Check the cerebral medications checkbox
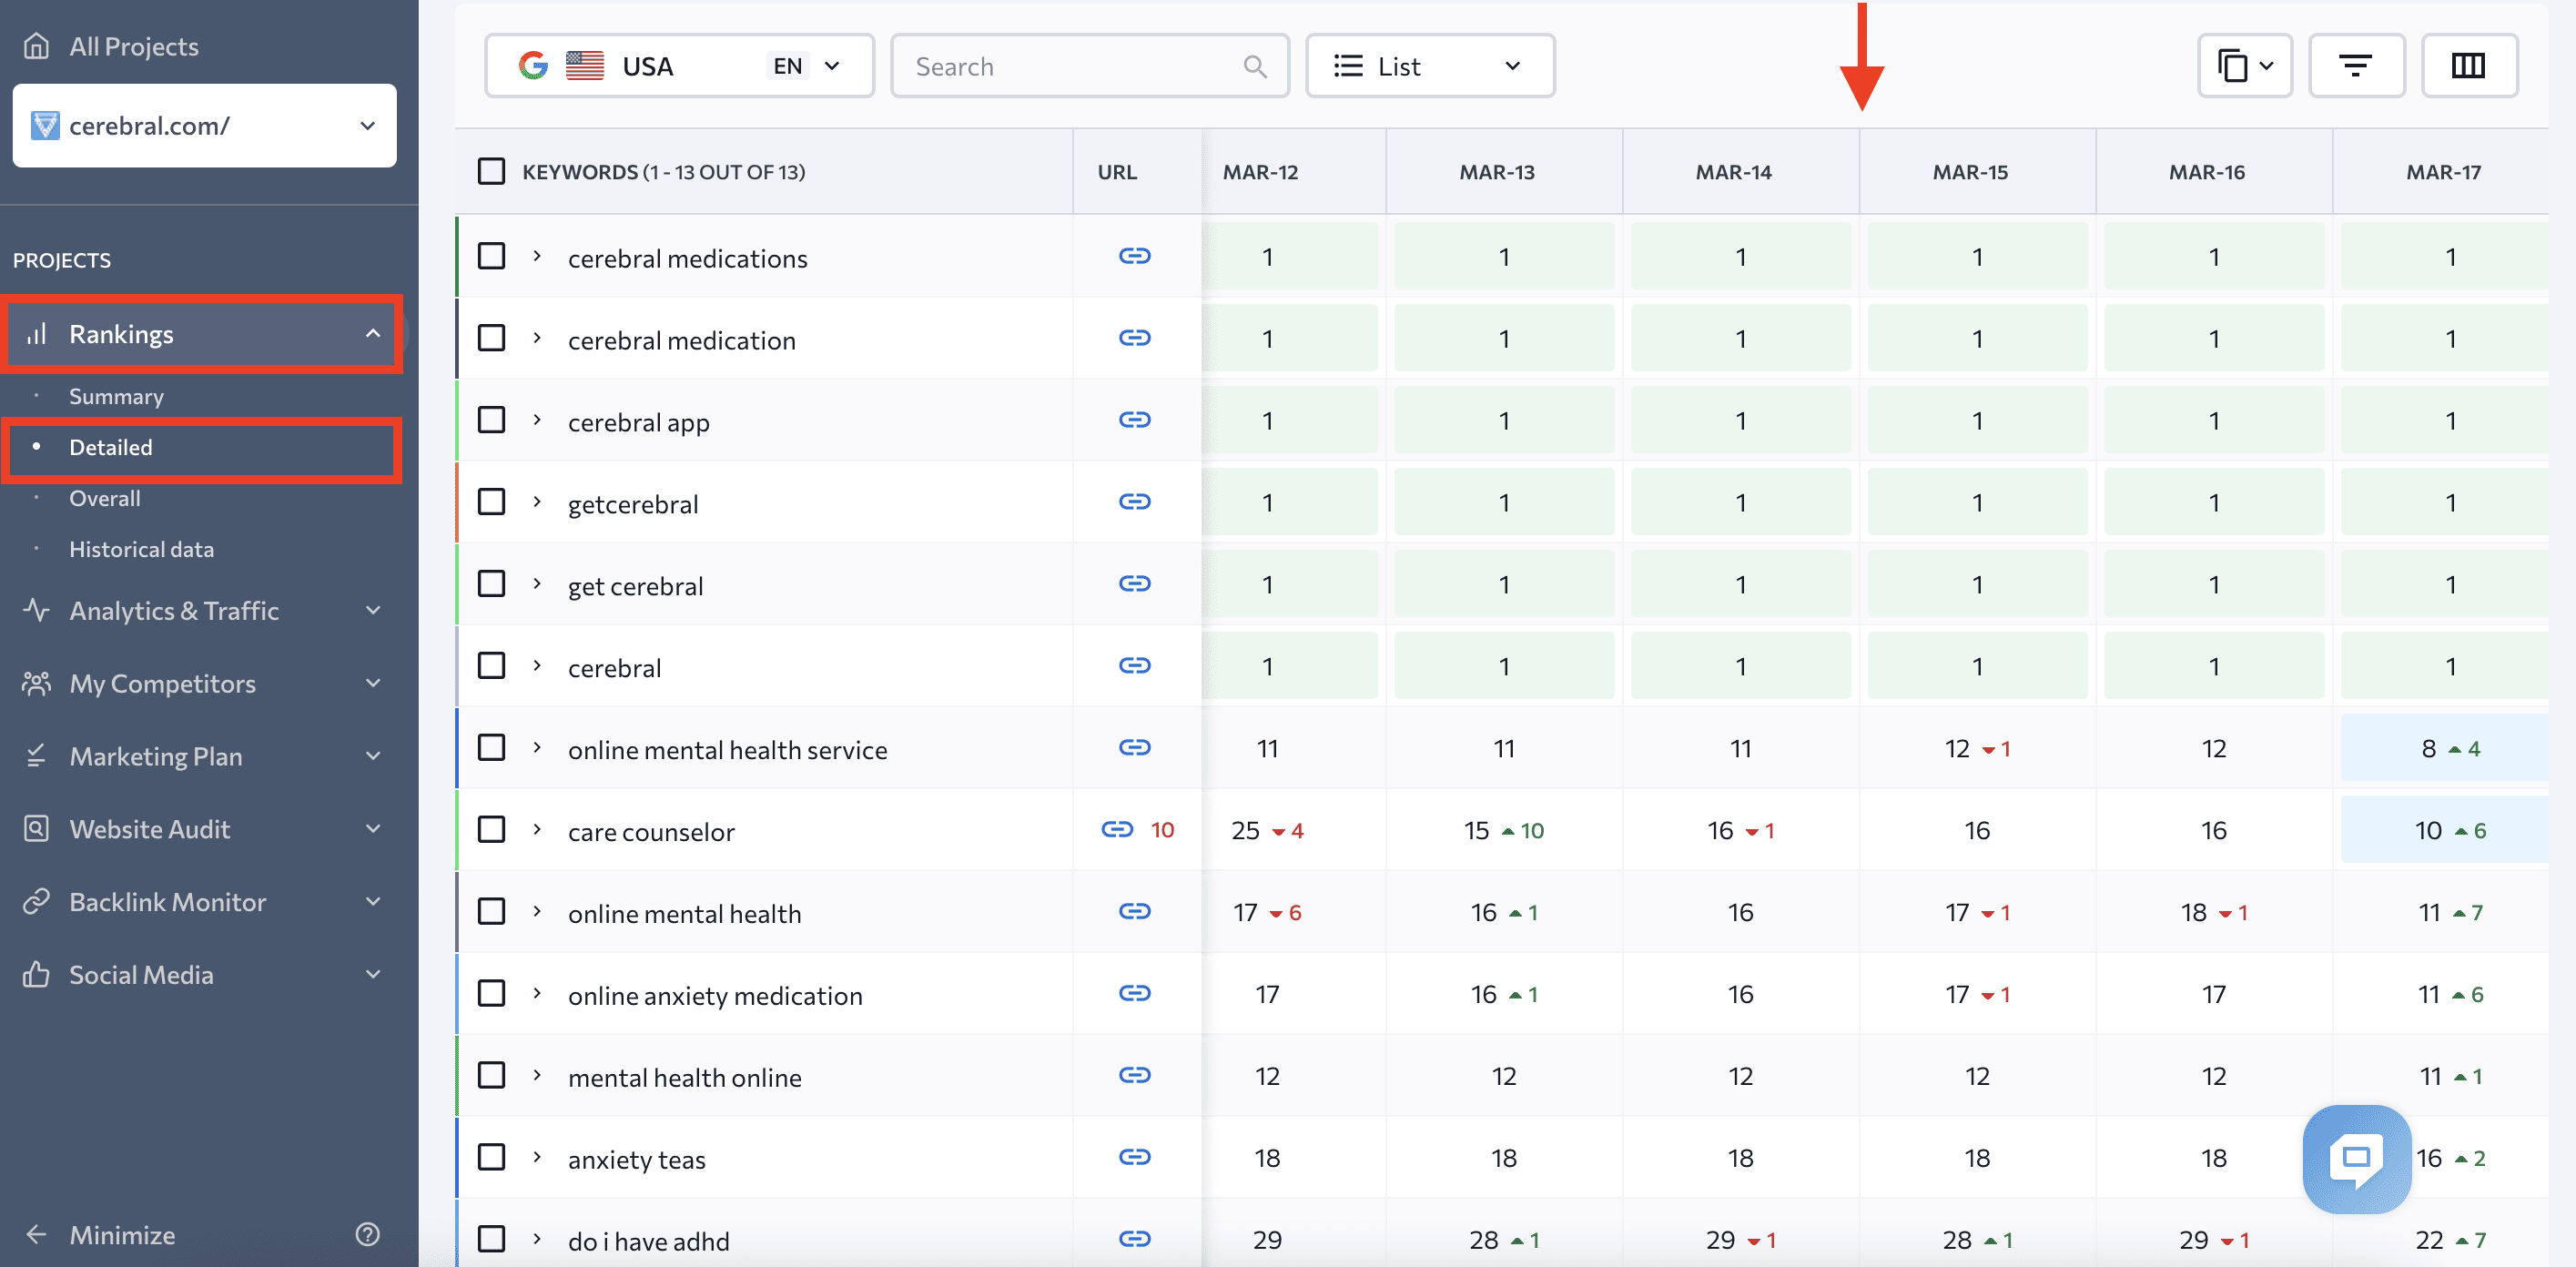2576x1267 pixels. 491,257
